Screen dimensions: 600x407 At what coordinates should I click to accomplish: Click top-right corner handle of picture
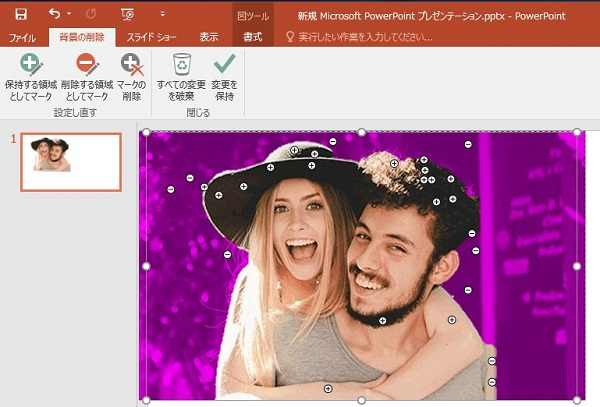pos(577,132)
